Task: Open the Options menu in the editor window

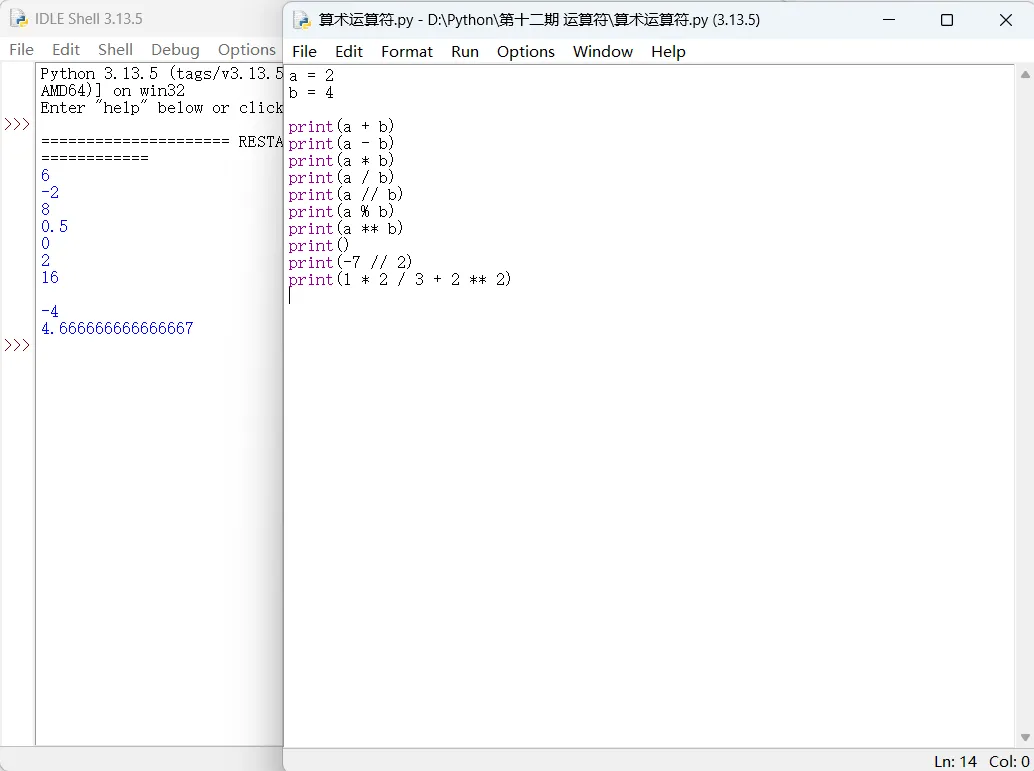Action: [526, 51]
